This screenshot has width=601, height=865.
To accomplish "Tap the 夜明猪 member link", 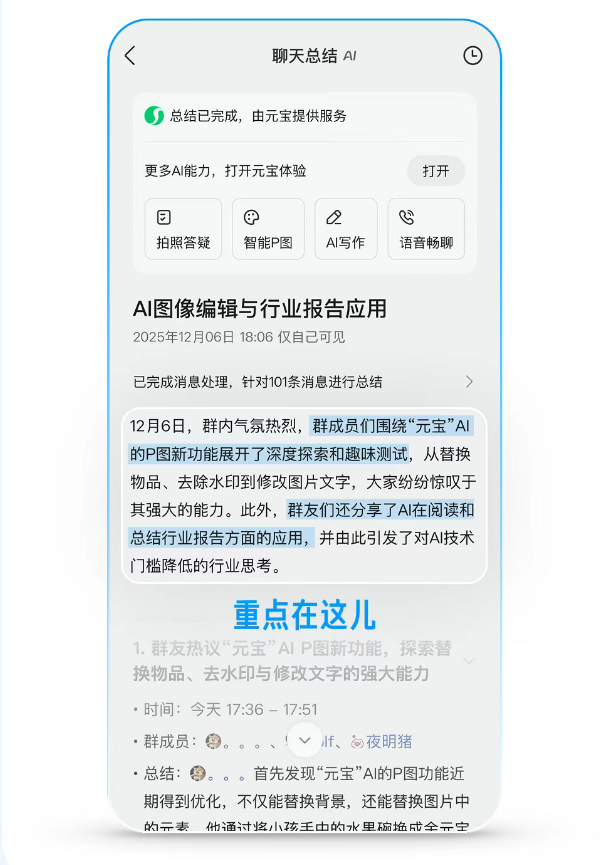I will click(389, 741).
